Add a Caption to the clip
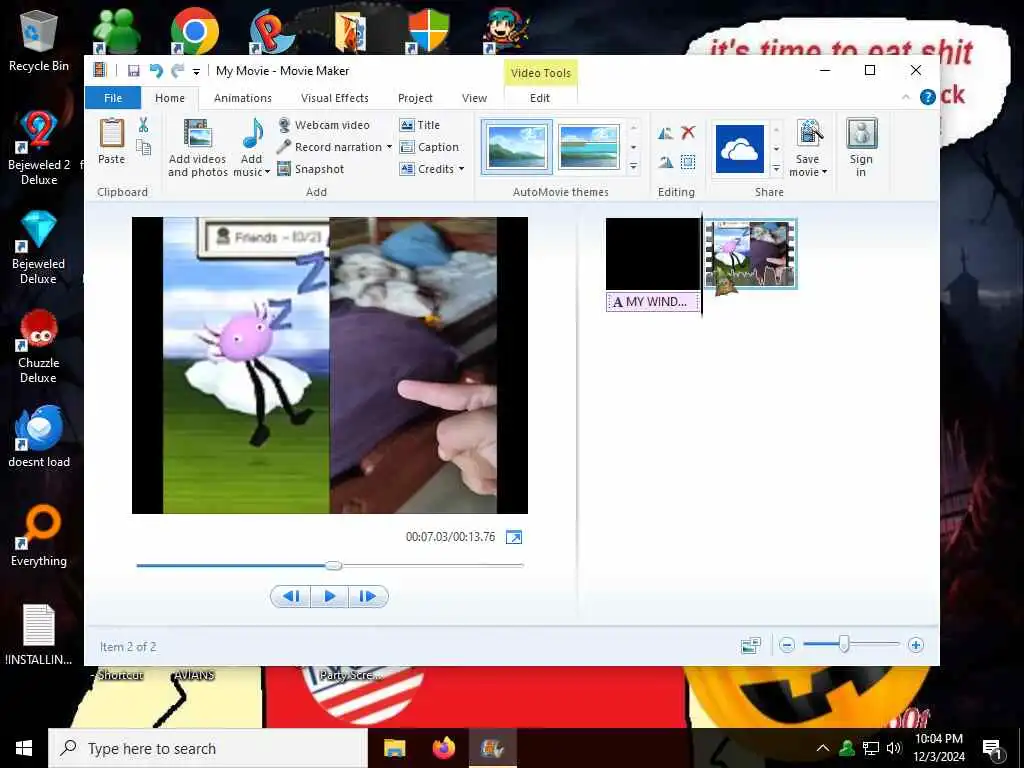1024x768 pixels. tap(430, 147)
